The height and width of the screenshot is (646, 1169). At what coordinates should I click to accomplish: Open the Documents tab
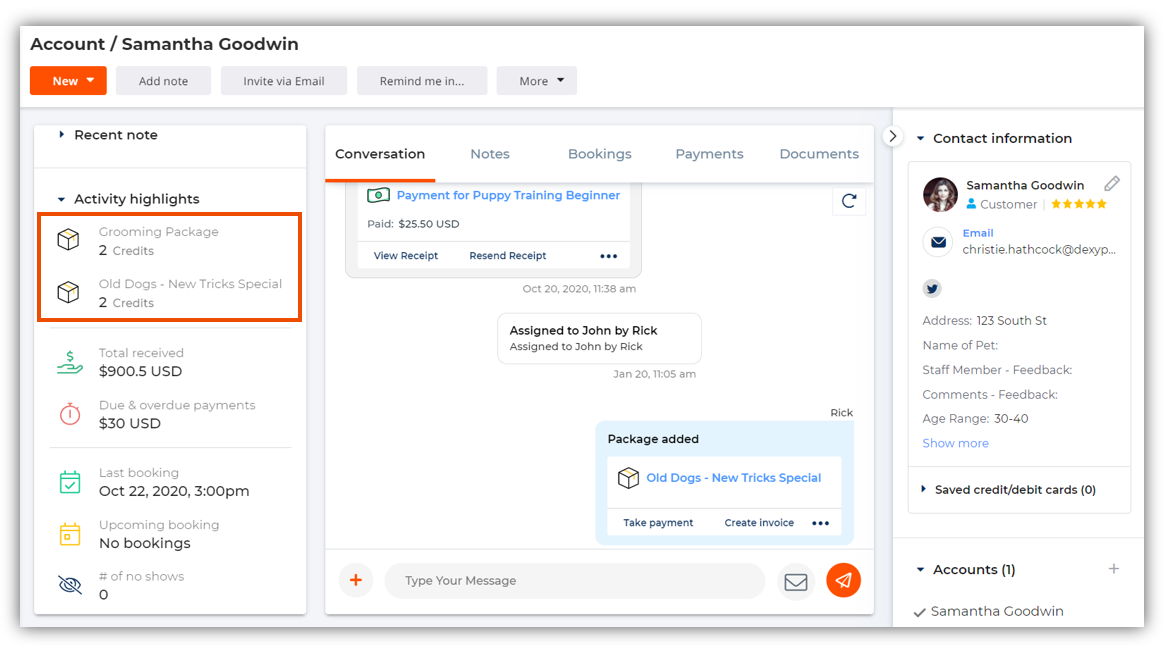pyautogui.click(x=819, y=154)
